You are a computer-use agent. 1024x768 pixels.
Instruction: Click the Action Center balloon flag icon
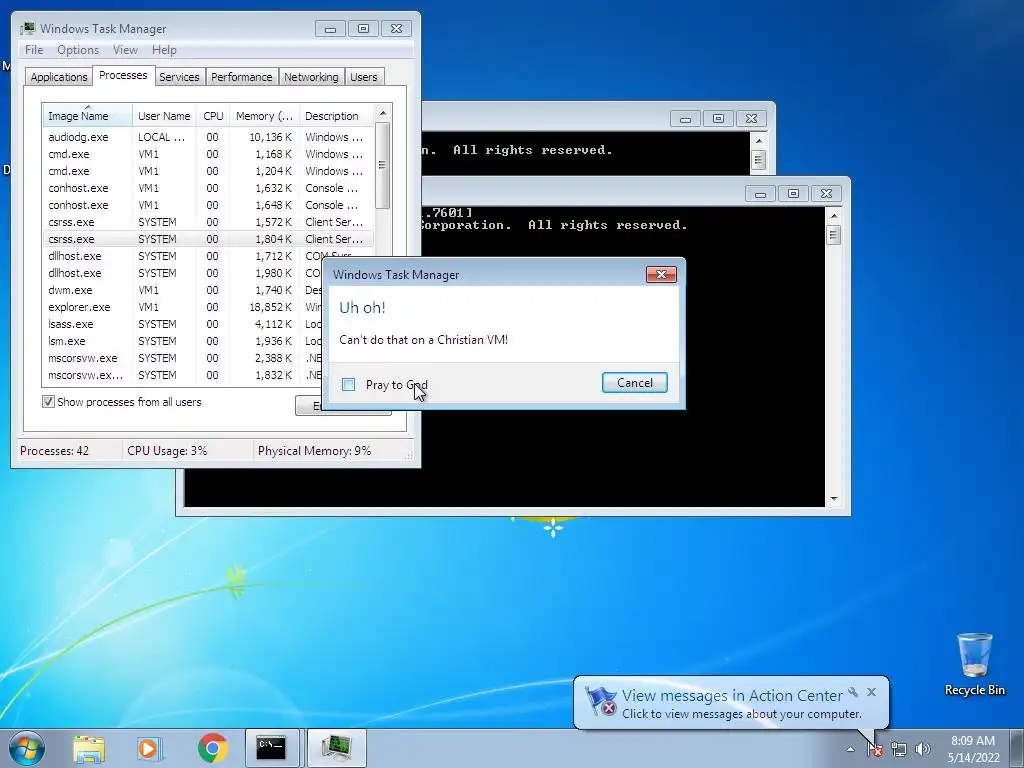point(601,701)
